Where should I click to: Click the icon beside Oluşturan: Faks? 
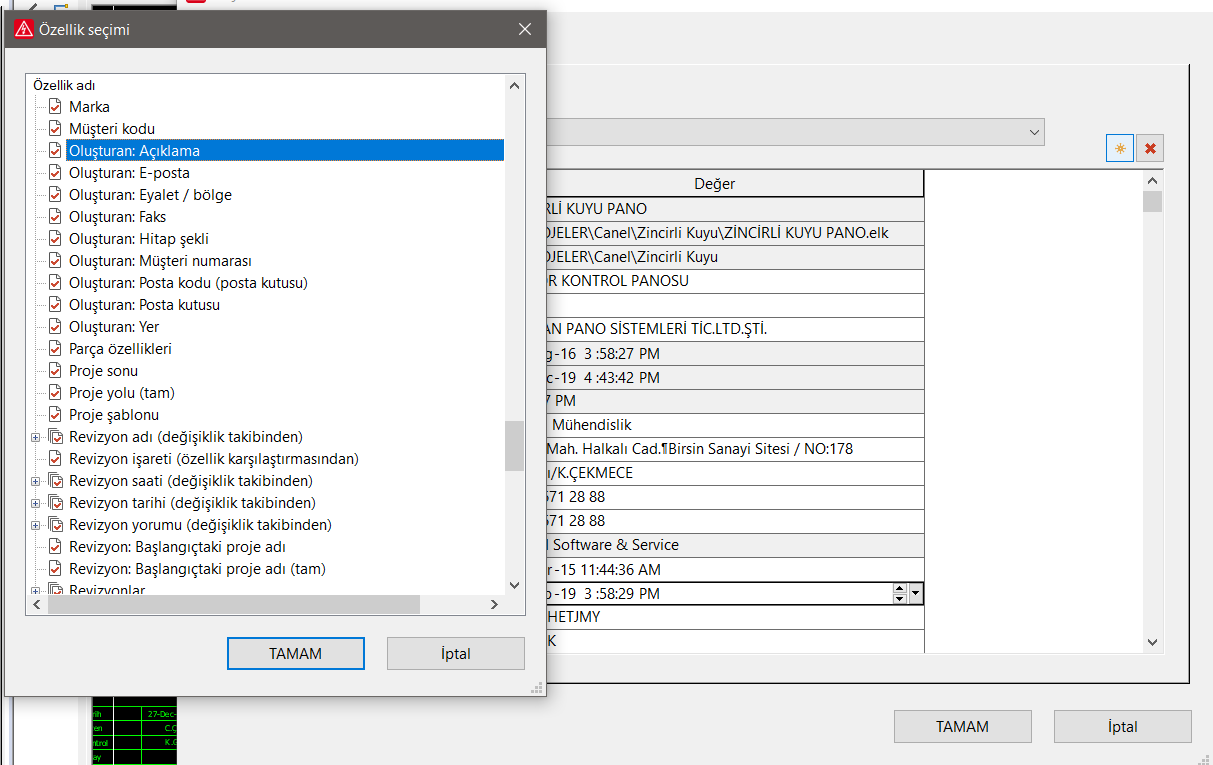tap(55, 216)
